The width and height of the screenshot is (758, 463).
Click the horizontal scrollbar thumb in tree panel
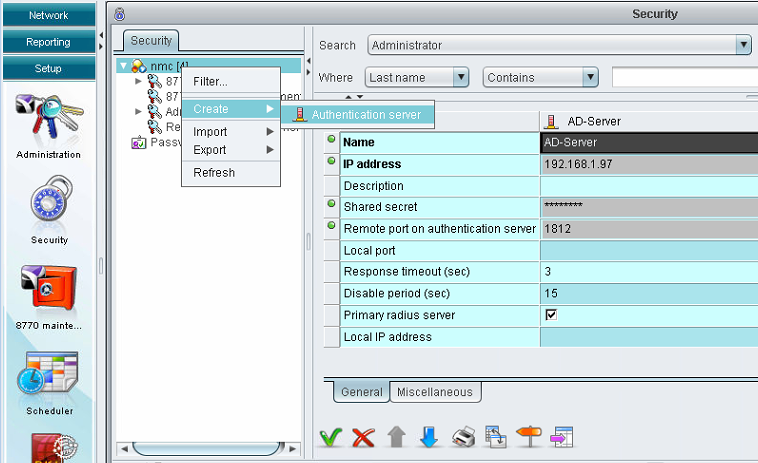208,449
